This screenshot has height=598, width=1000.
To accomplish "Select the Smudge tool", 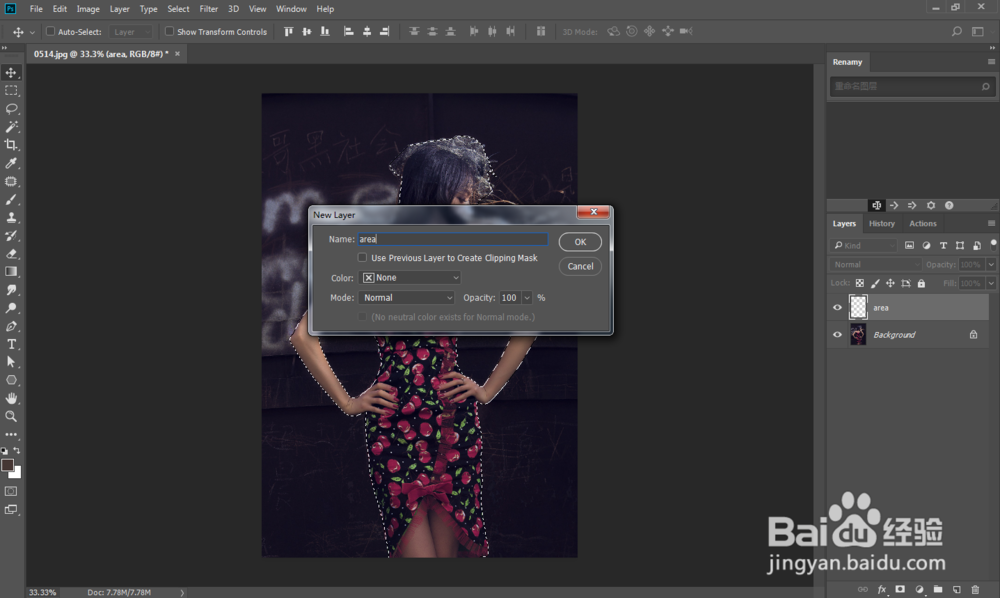I will [11, 289].
